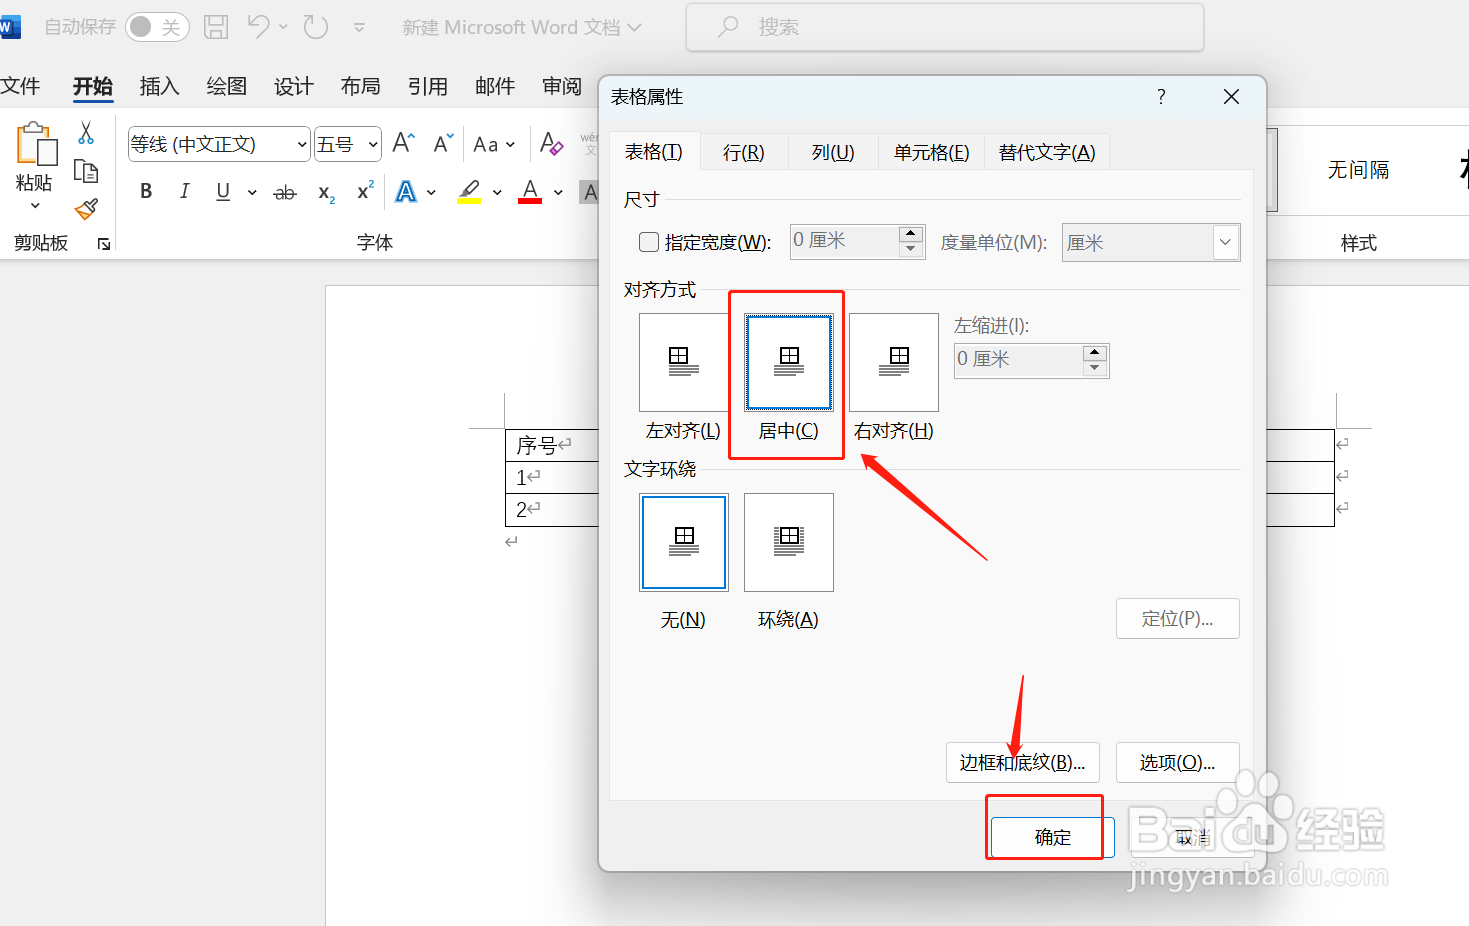Open the Text Effects icon
The image size is (1469, 926).
(405, 191)
